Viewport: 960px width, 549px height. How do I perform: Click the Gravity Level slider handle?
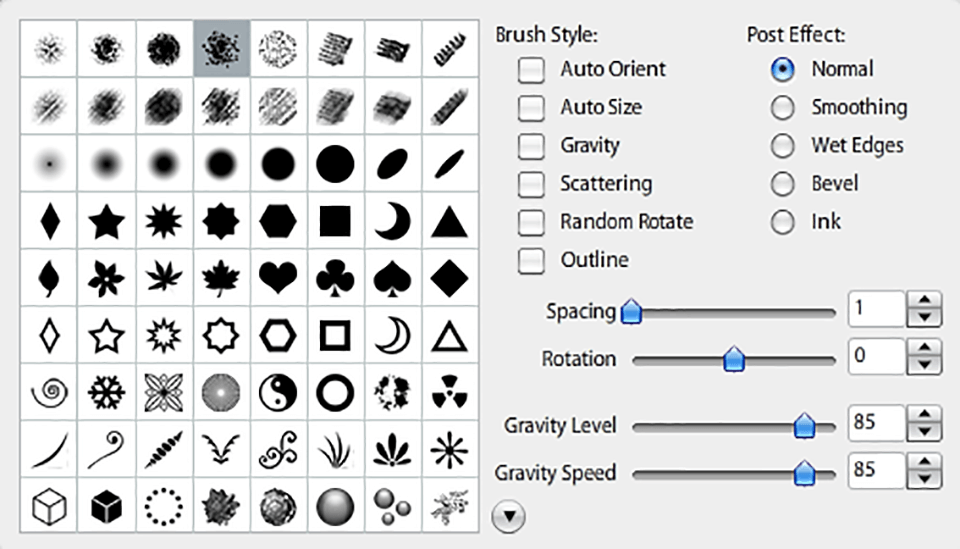click(804, 426)
